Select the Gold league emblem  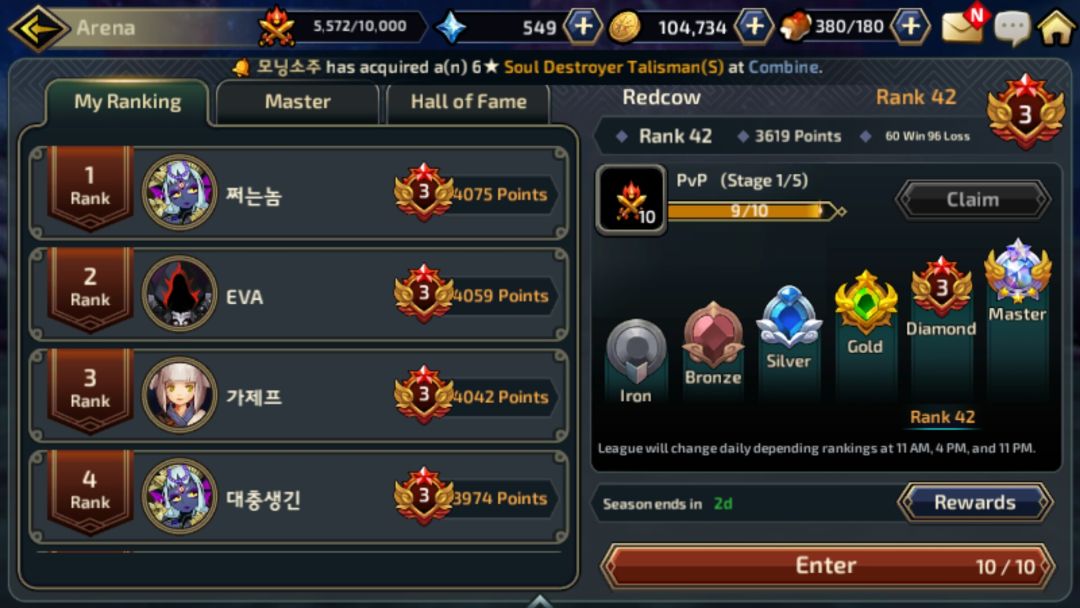tap(865, 302)
